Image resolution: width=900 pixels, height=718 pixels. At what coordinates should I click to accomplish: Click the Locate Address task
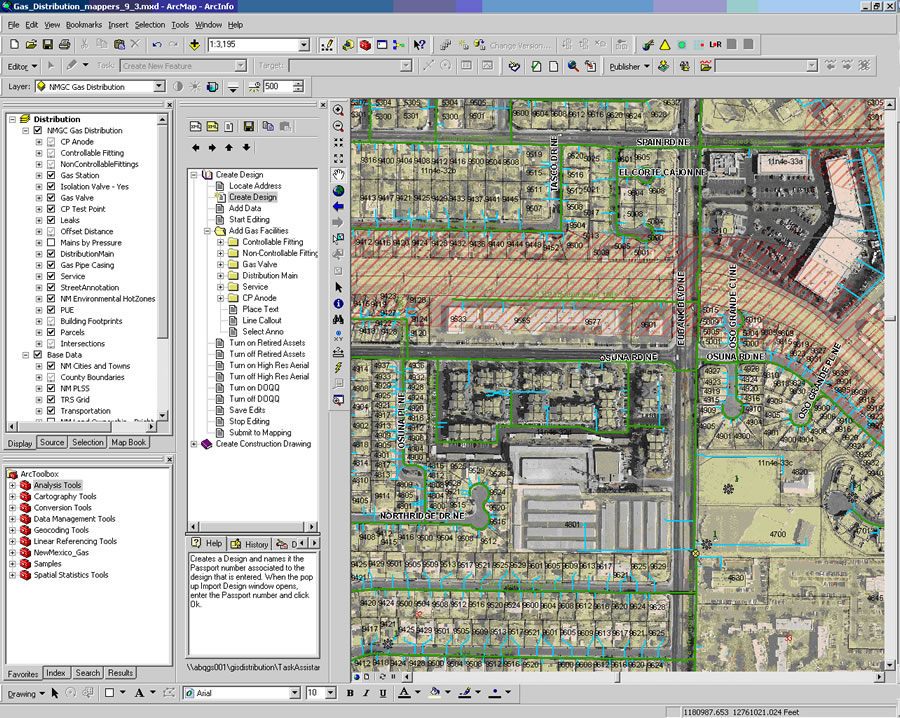(254, 186)
